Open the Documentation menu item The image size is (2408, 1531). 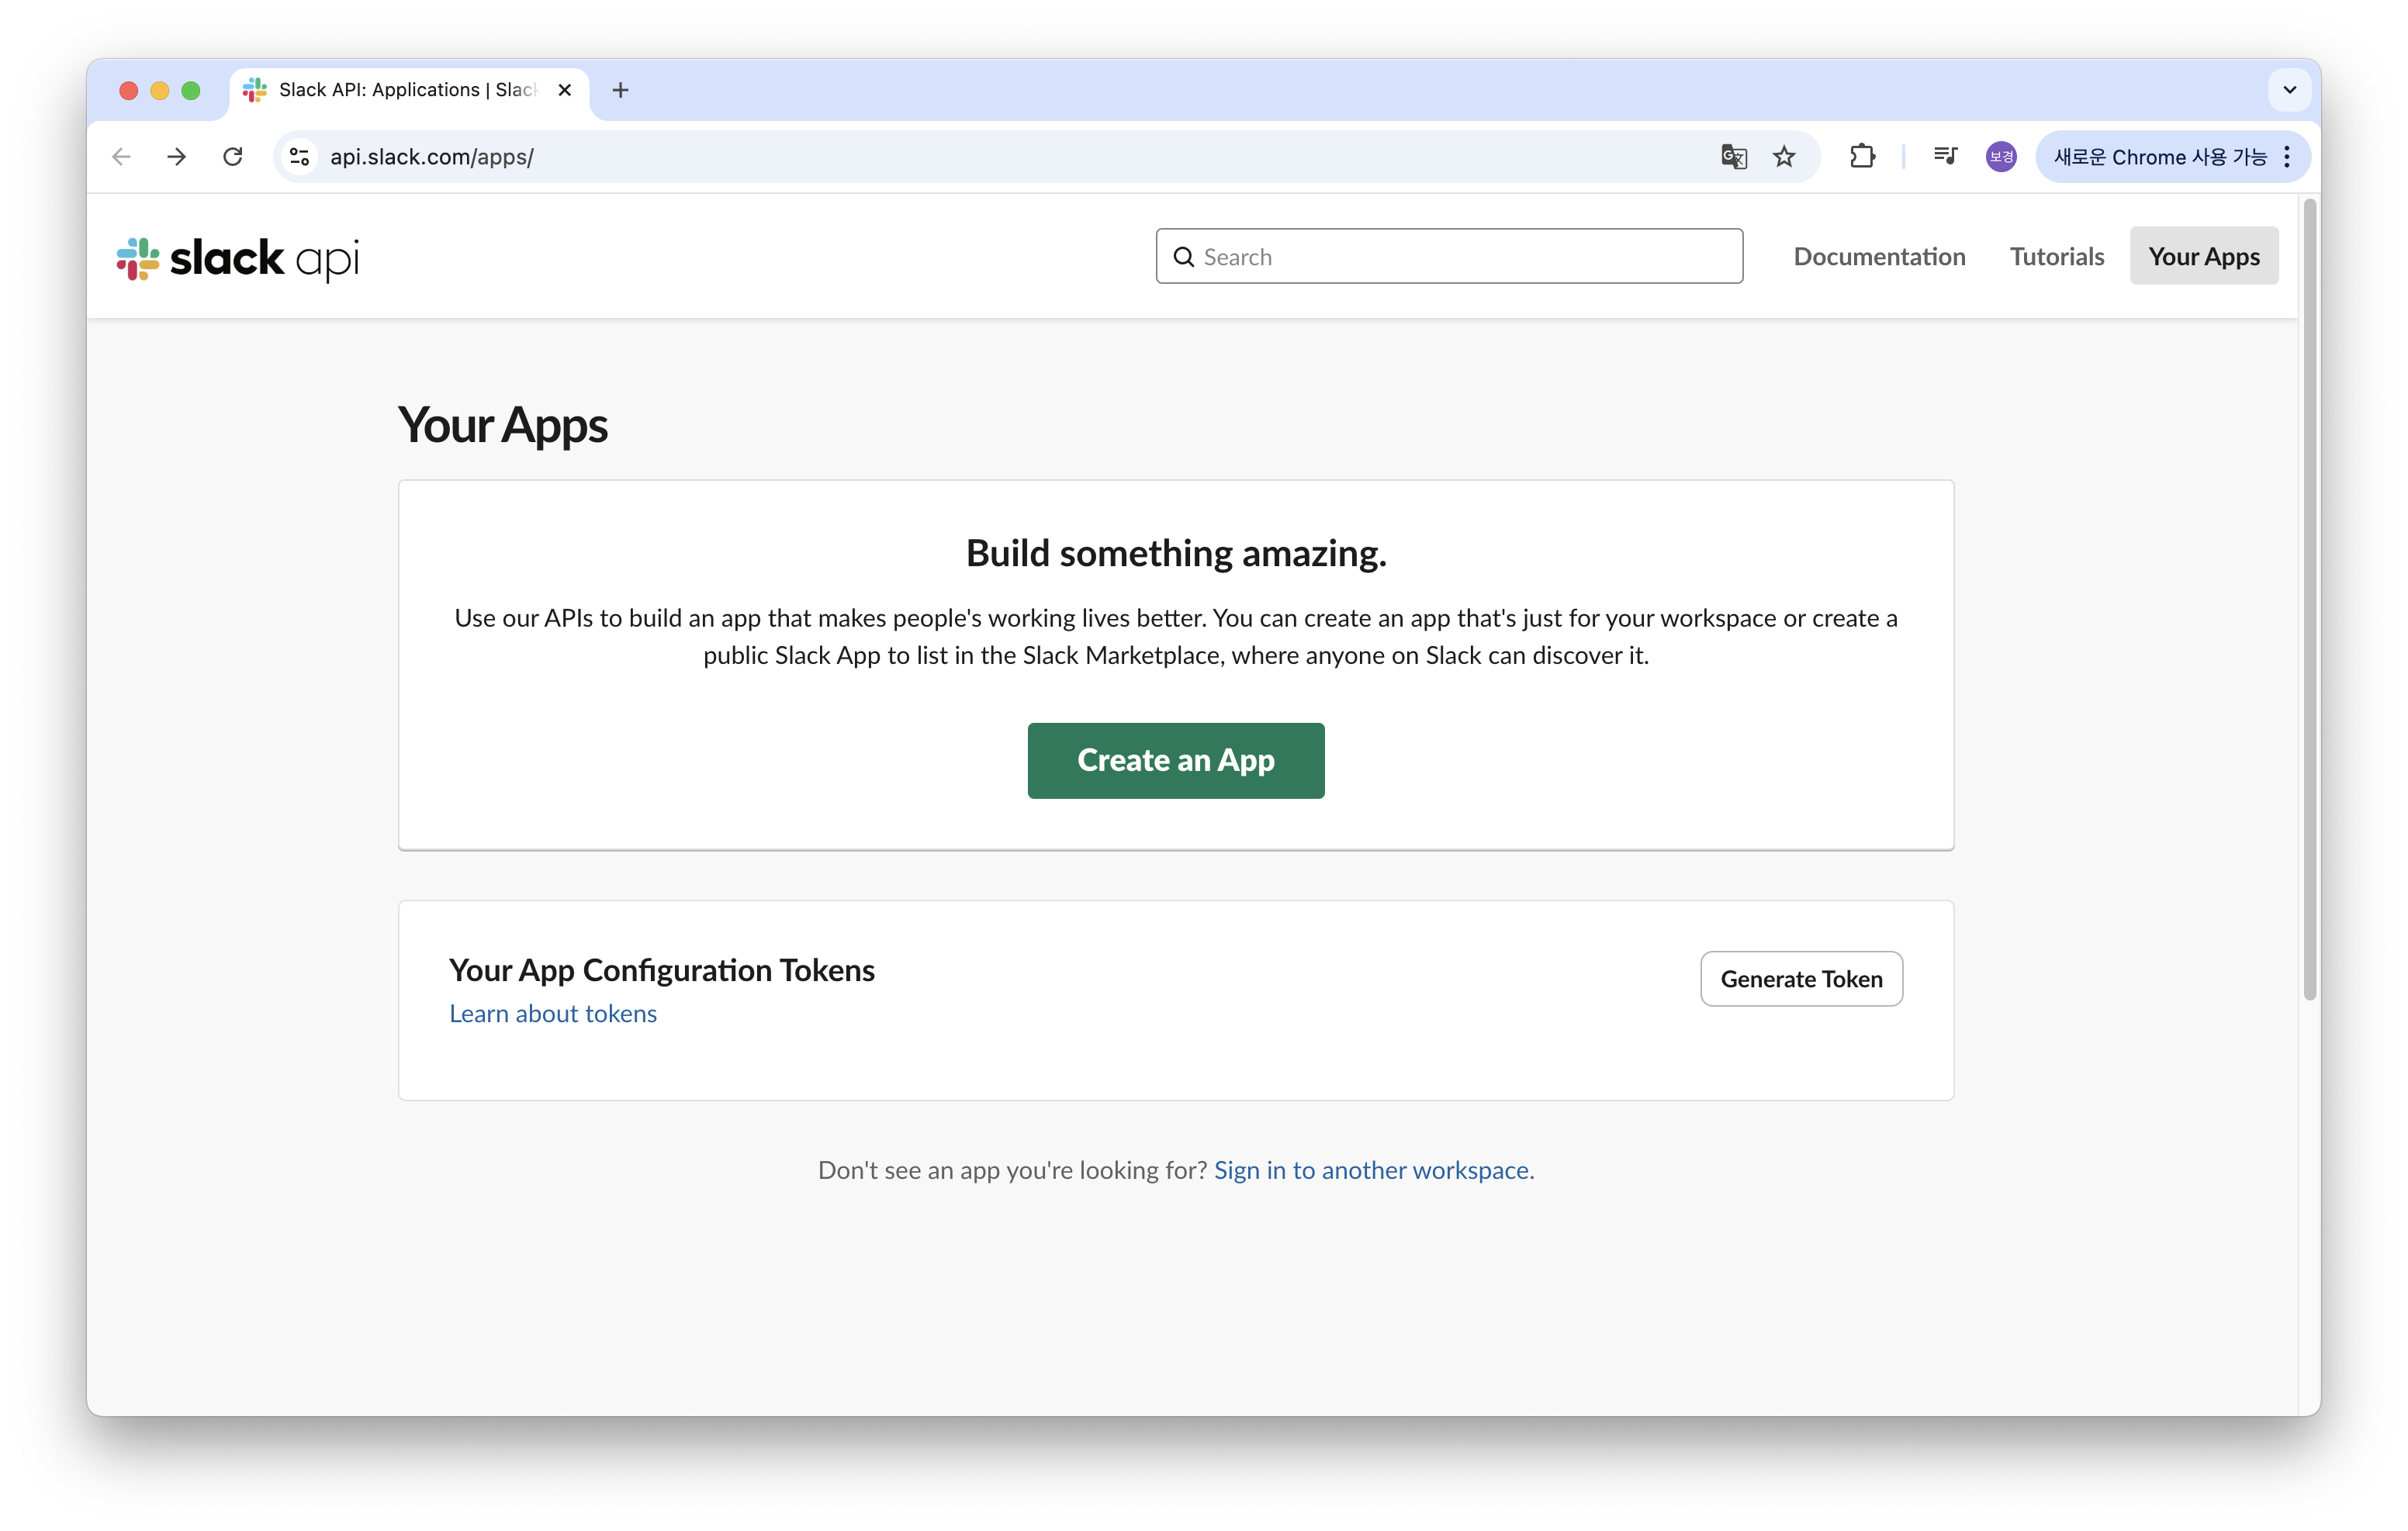point(1879,257)
